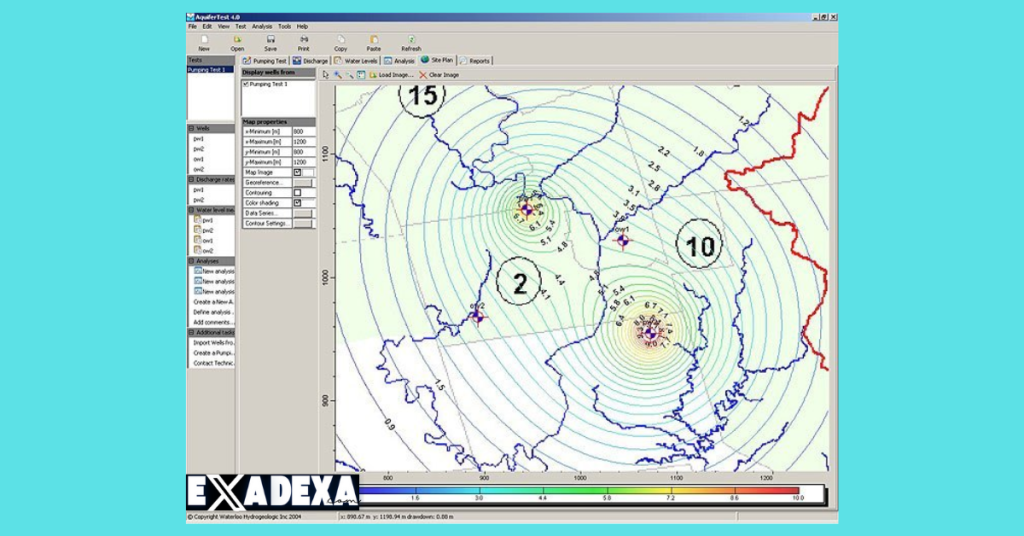The image size is (1024, 536).
Task: Click the New toolbar icon
Action: click(x=204, y=40)
